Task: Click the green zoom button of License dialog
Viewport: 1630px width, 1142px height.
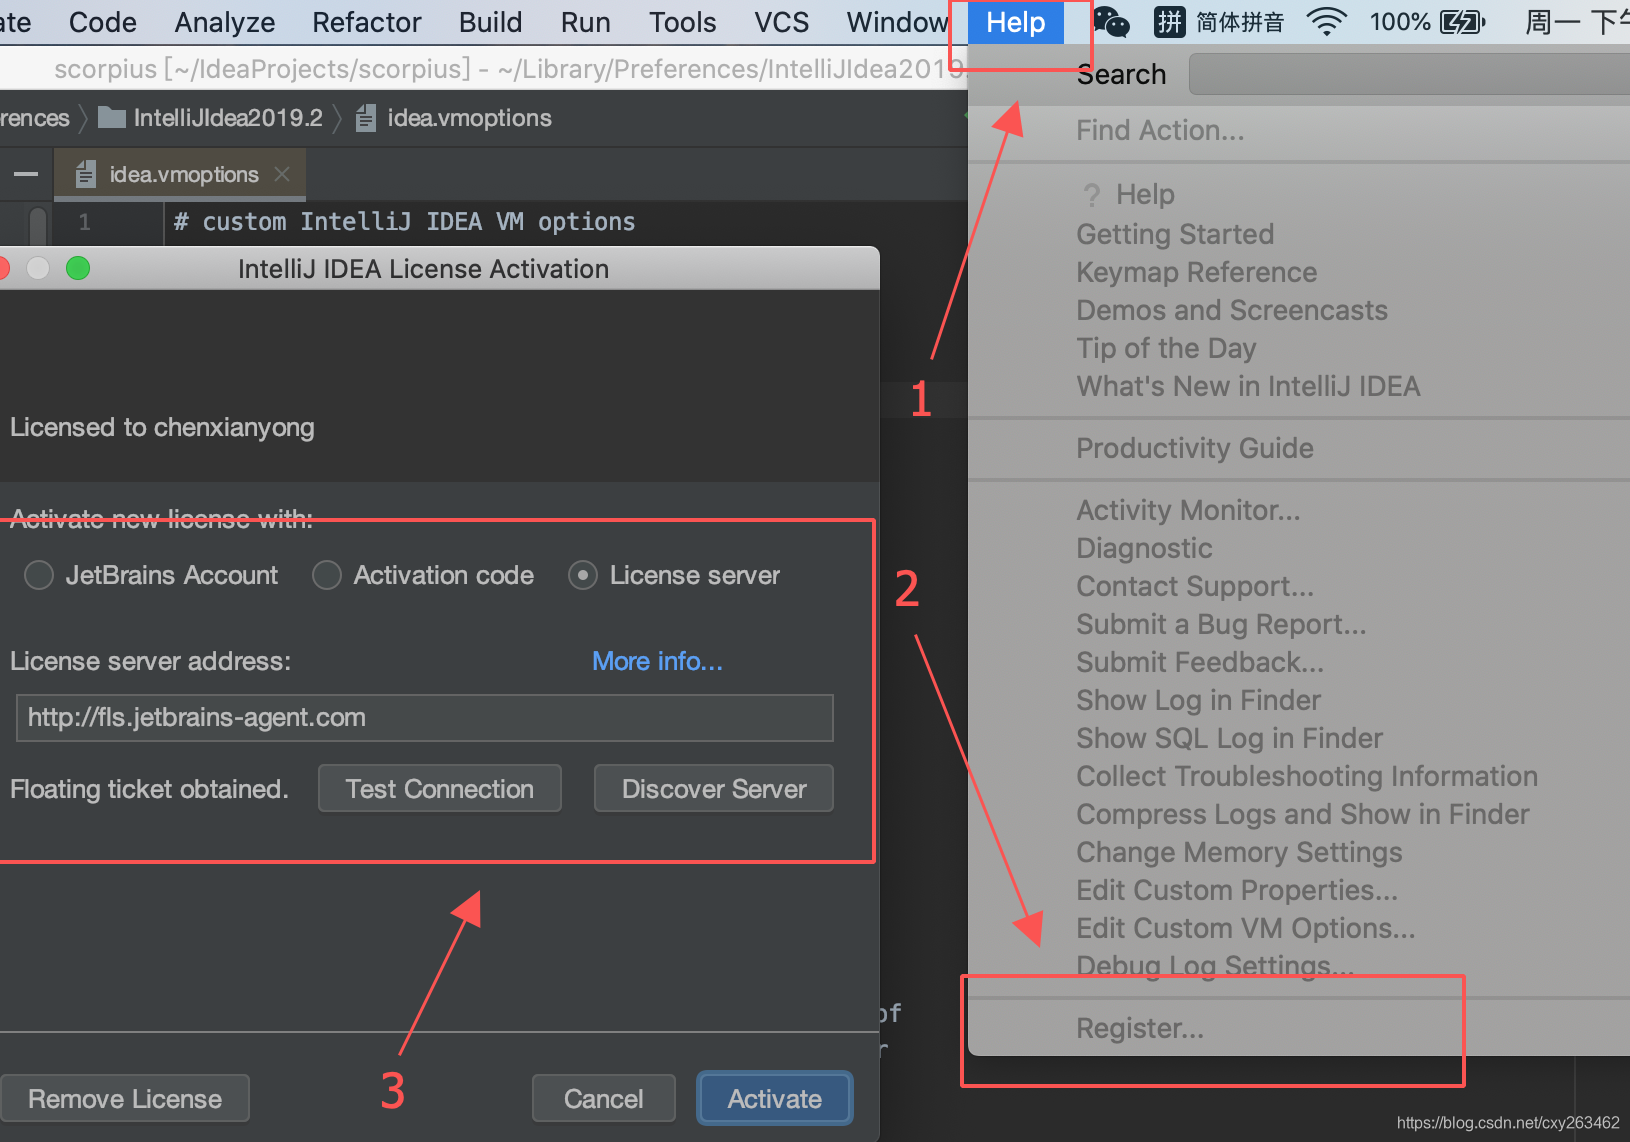Action: [x=78, y=268]
